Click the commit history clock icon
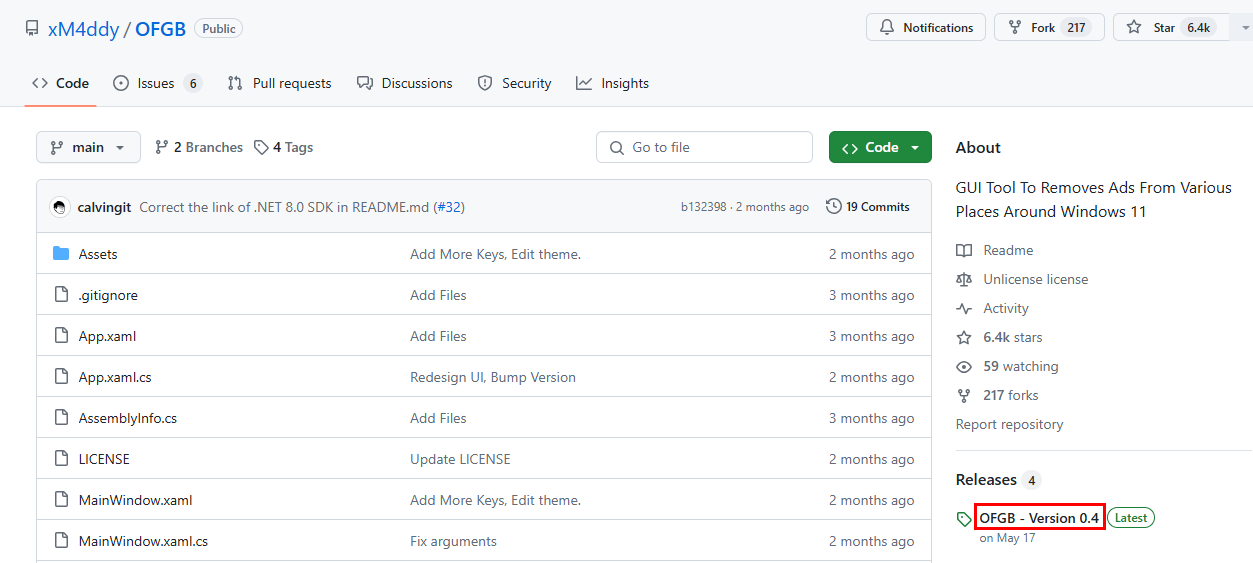Image resolution: width=1253 pixels, height=563 pixels. pyautogui.click(x=833, y=207)
